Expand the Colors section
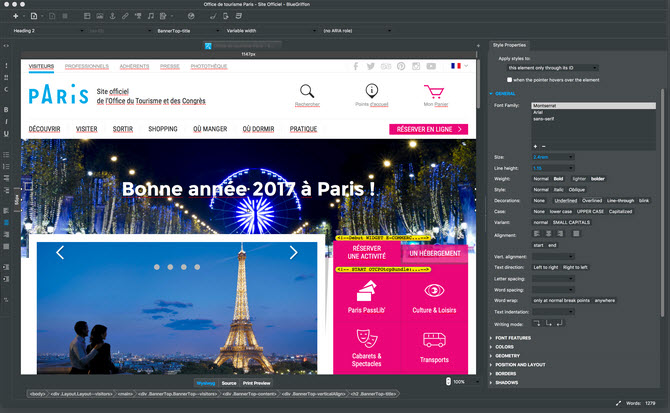 tap(502, 347)
